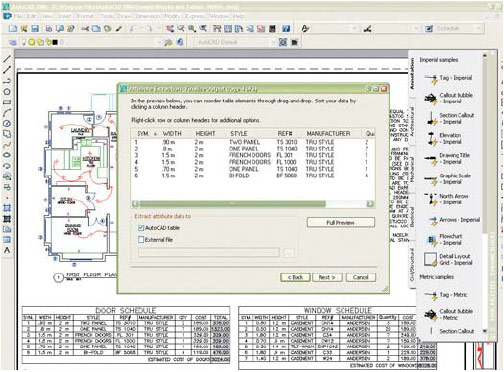Open the Help question mark icon
This screenshot has height=372, width=504.
(x=286, y=29)
